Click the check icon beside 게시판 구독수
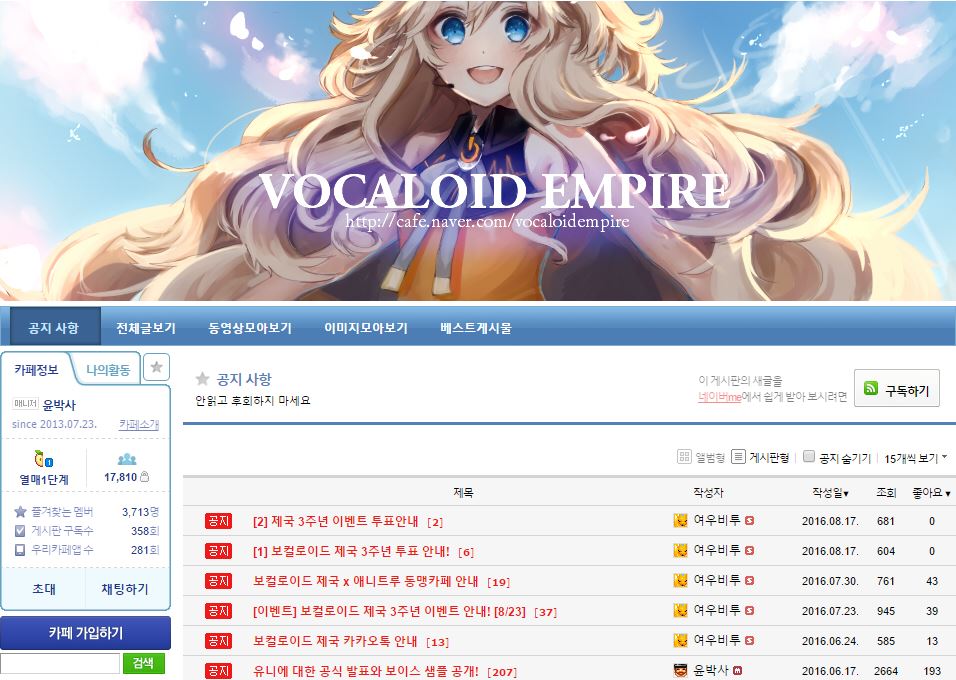 (x=20, y=531)
